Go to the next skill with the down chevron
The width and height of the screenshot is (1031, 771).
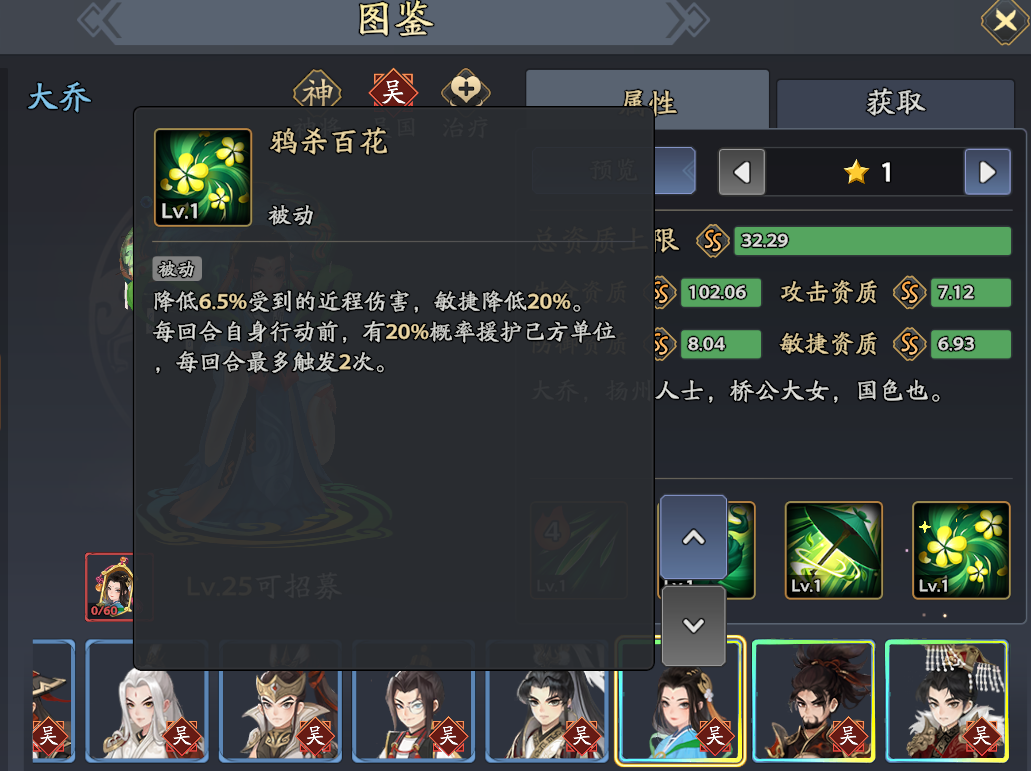click(x=693, y=625)
